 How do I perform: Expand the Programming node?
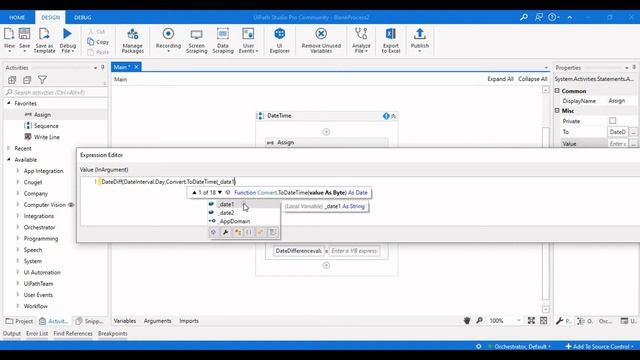[x=18, y=238]
